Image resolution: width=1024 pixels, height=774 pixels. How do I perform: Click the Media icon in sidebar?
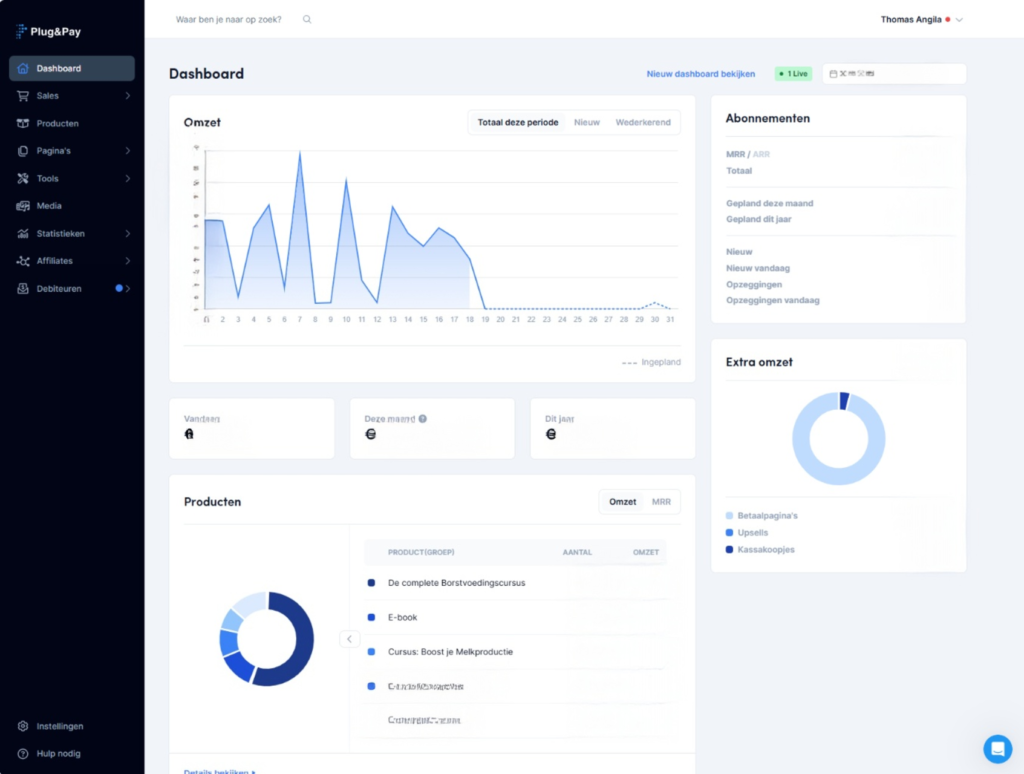pos(23,206)
